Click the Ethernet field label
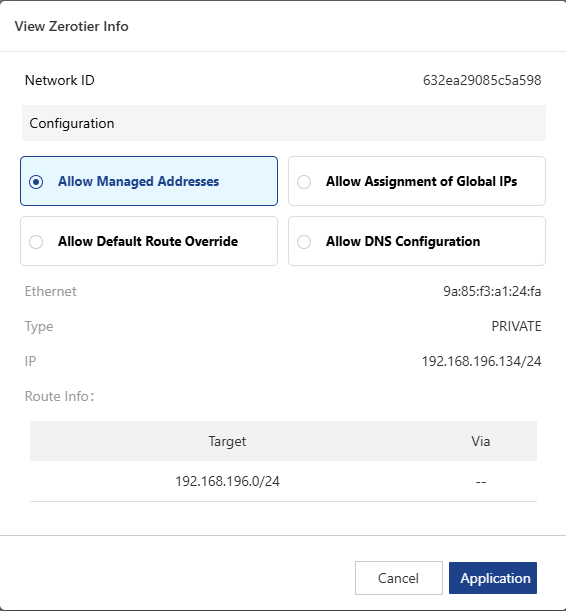Viewport: 566px width, 611px height. pyautogui.click(x=51, y=291)
